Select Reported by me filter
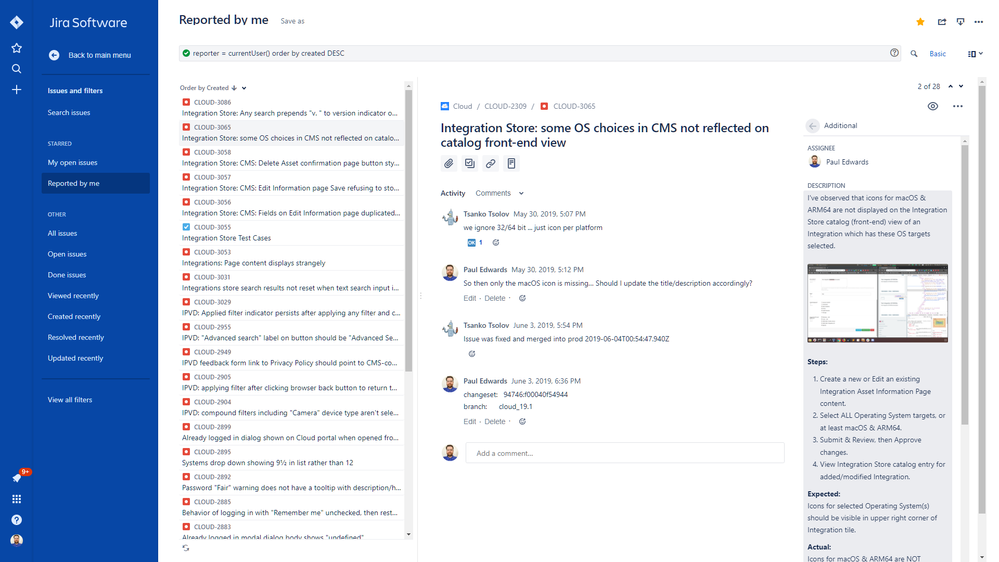 coord(96,183)
